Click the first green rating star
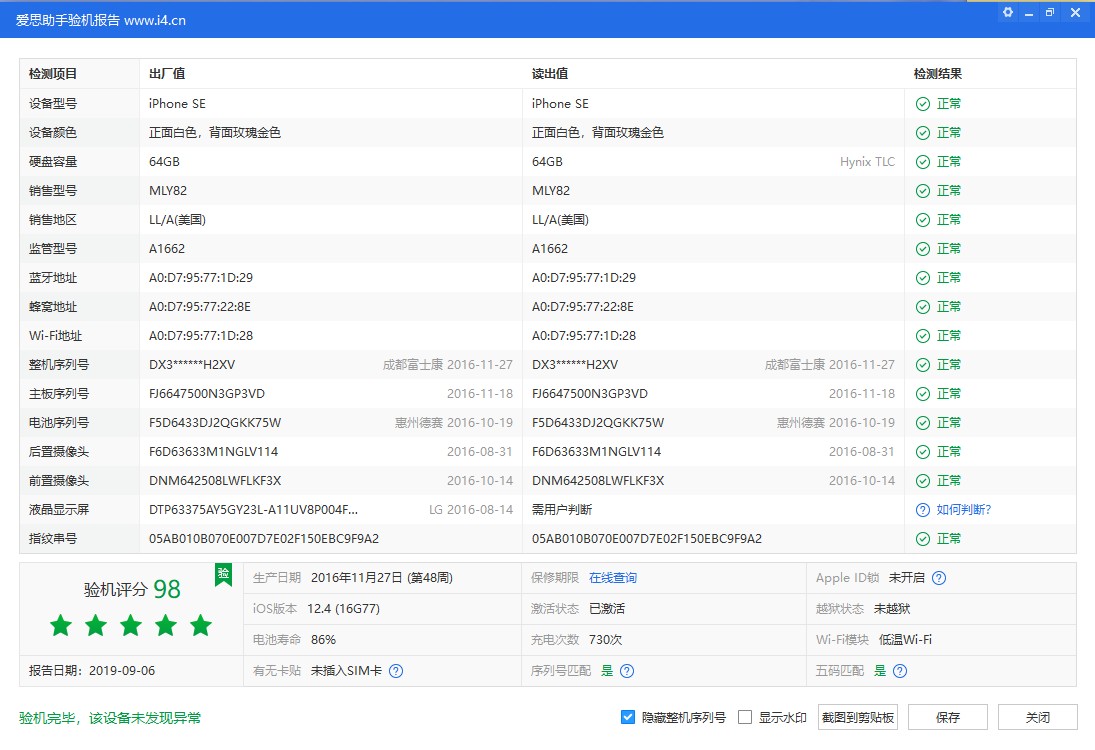Viewport: 1095px width, 750px height. (61, 626)
